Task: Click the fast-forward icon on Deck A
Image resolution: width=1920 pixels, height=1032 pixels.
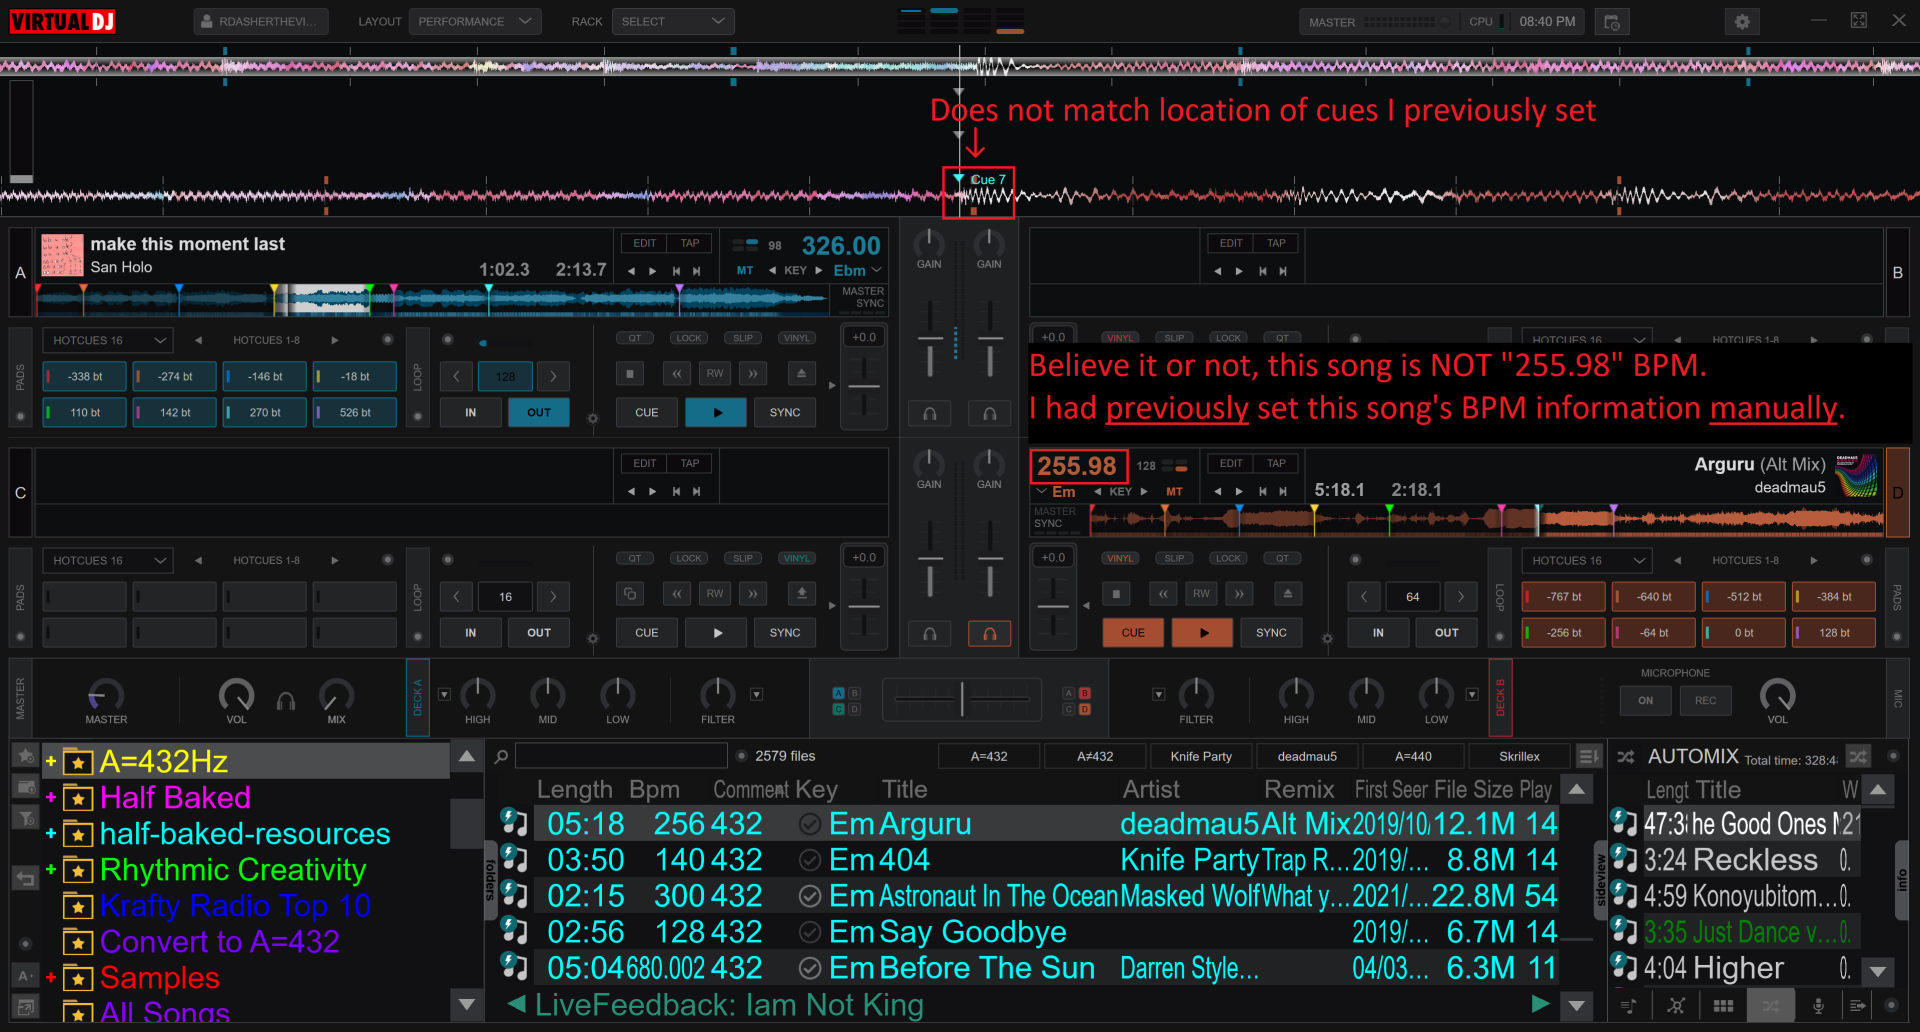Action: click(753, 374)
